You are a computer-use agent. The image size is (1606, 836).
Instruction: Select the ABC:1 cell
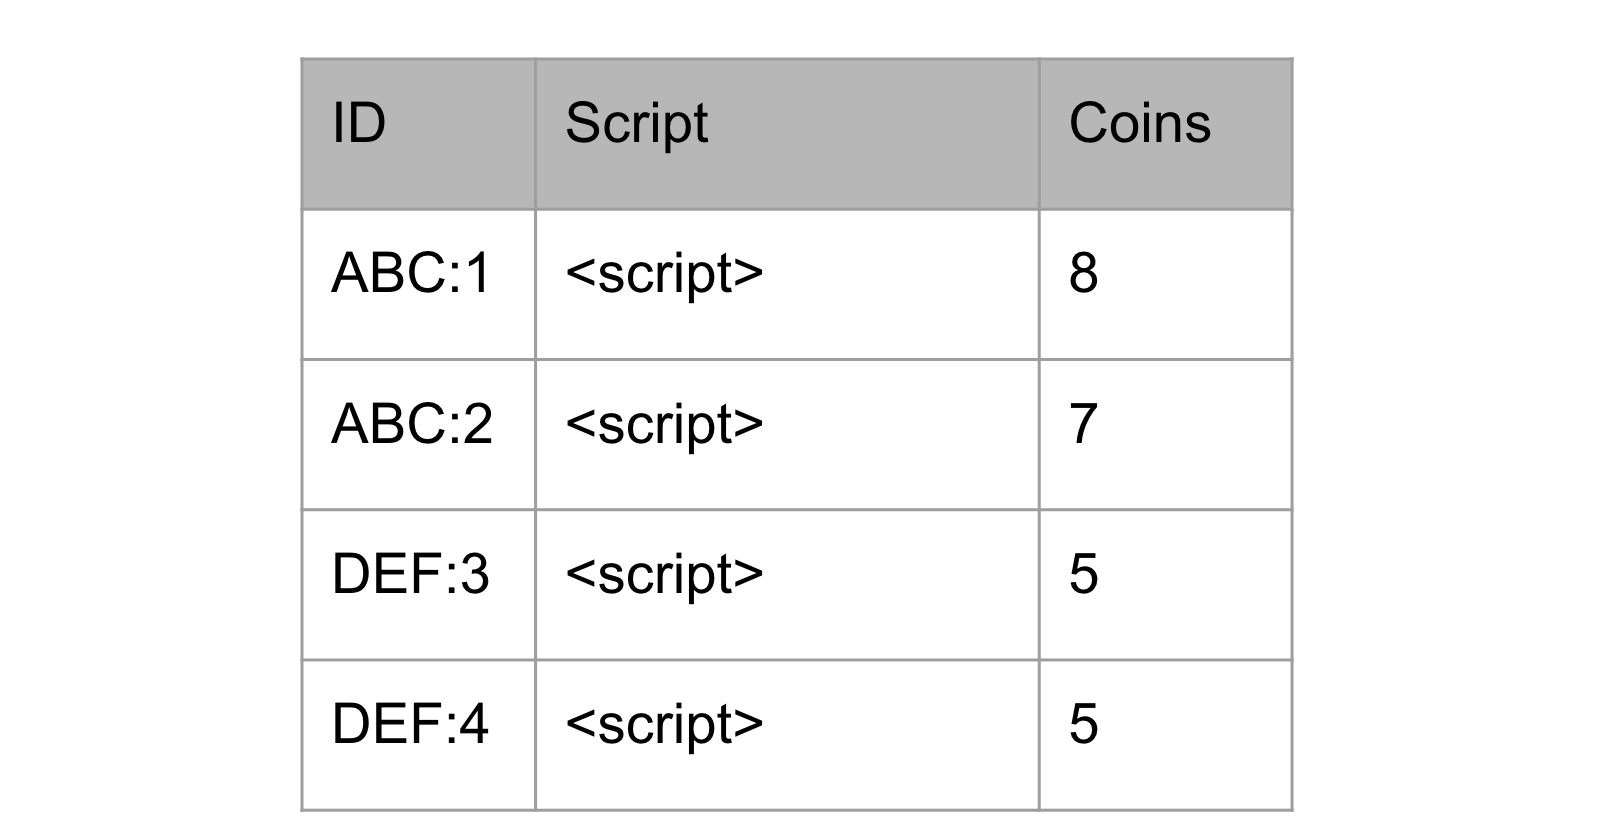[418, 284]
